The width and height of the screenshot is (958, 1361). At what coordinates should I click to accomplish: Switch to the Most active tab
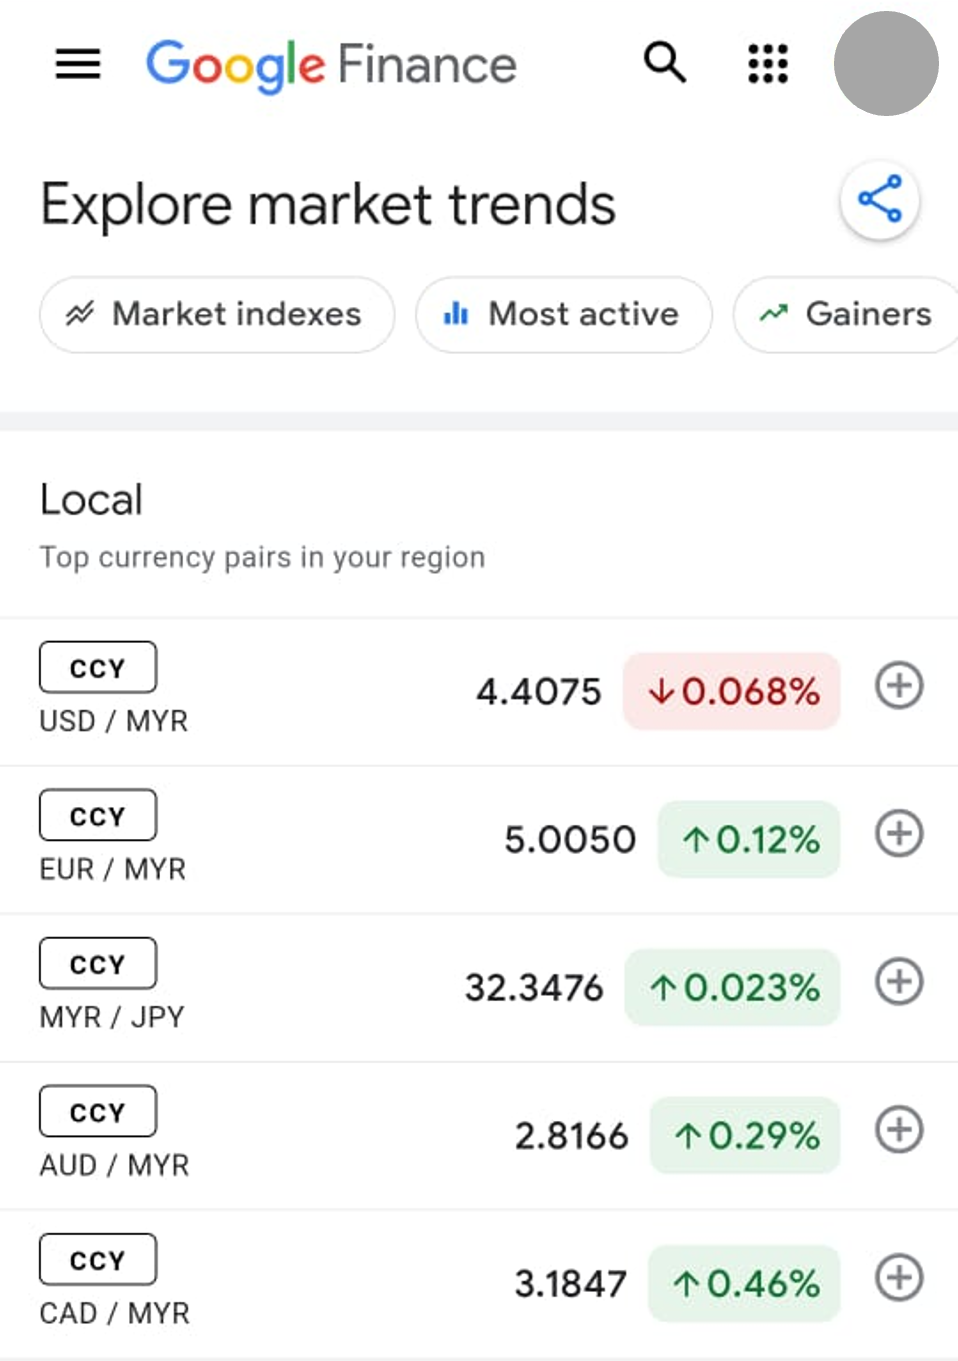564,314
